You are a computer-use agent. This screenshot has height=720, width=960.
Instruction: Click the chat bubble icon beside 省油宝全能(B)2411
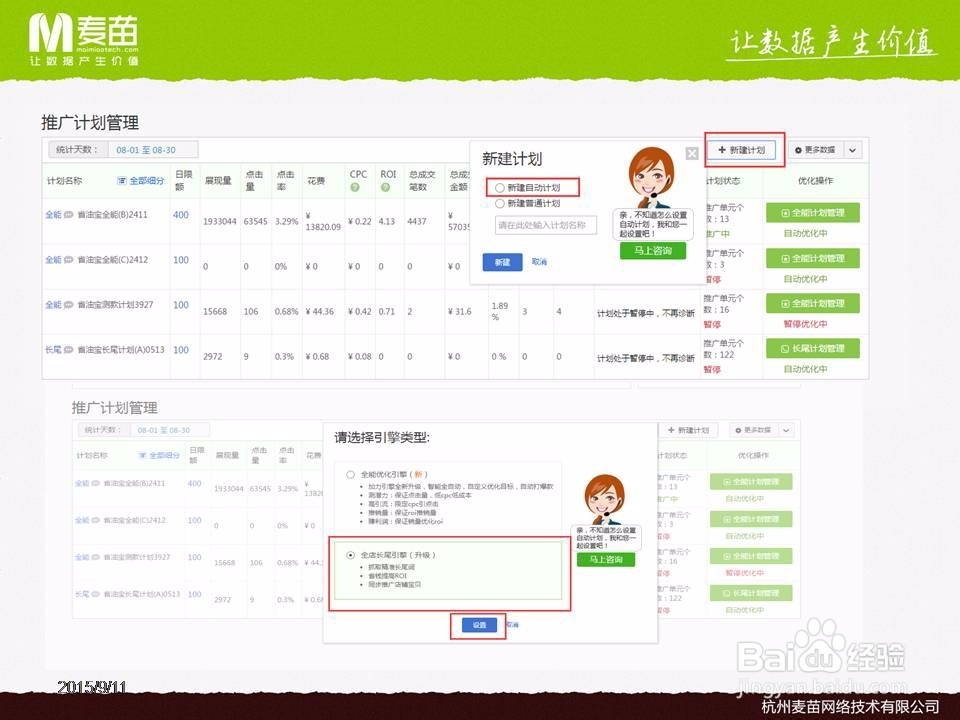tap(70, 212)
